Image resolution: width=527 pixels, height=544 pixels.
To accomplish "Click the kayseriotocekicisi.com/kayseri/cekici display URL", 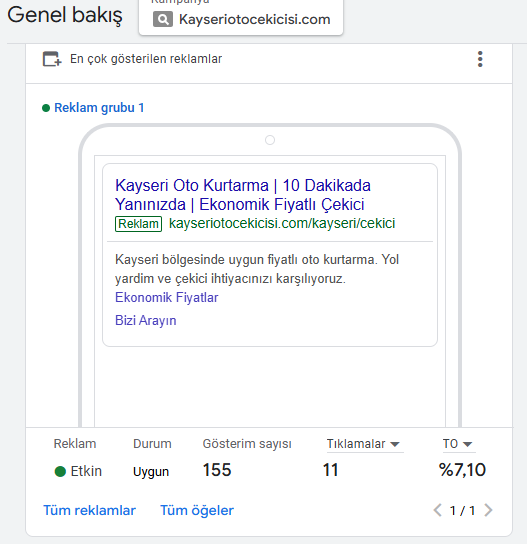I will 282,223.
